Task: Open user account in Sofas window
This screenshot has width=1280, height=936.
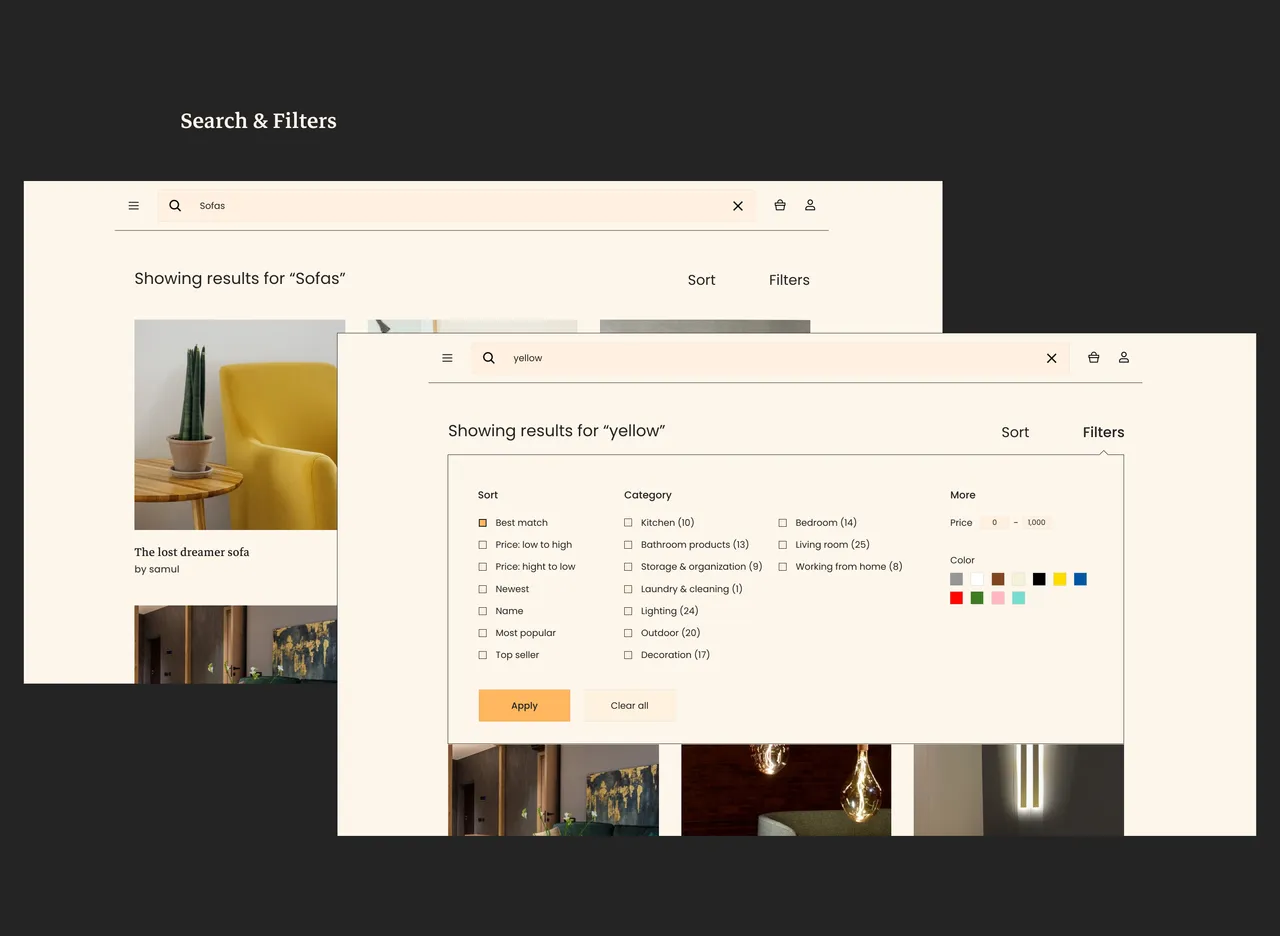Action: pos(810,205)
